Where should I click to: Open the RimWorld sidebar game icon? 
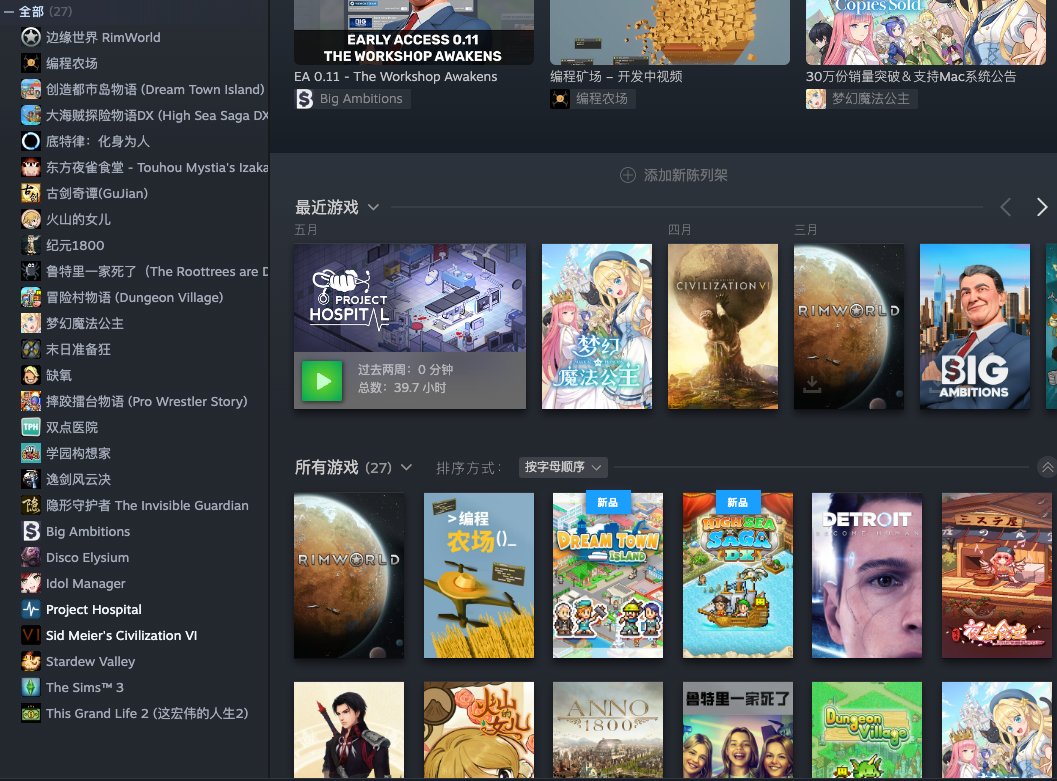[x=30, y=37]
